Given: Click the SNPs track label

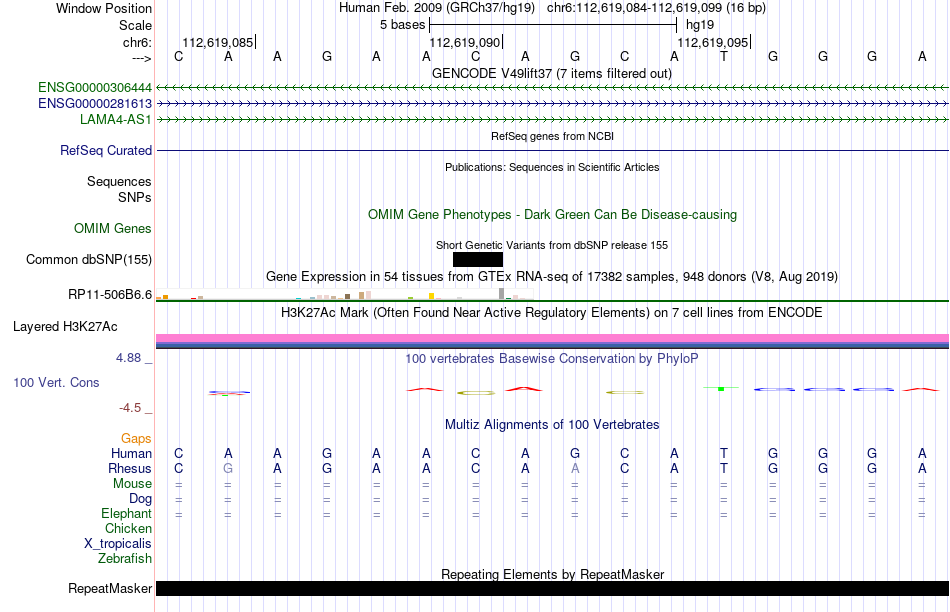Looking at the screenshot, I should click(135, 198).
